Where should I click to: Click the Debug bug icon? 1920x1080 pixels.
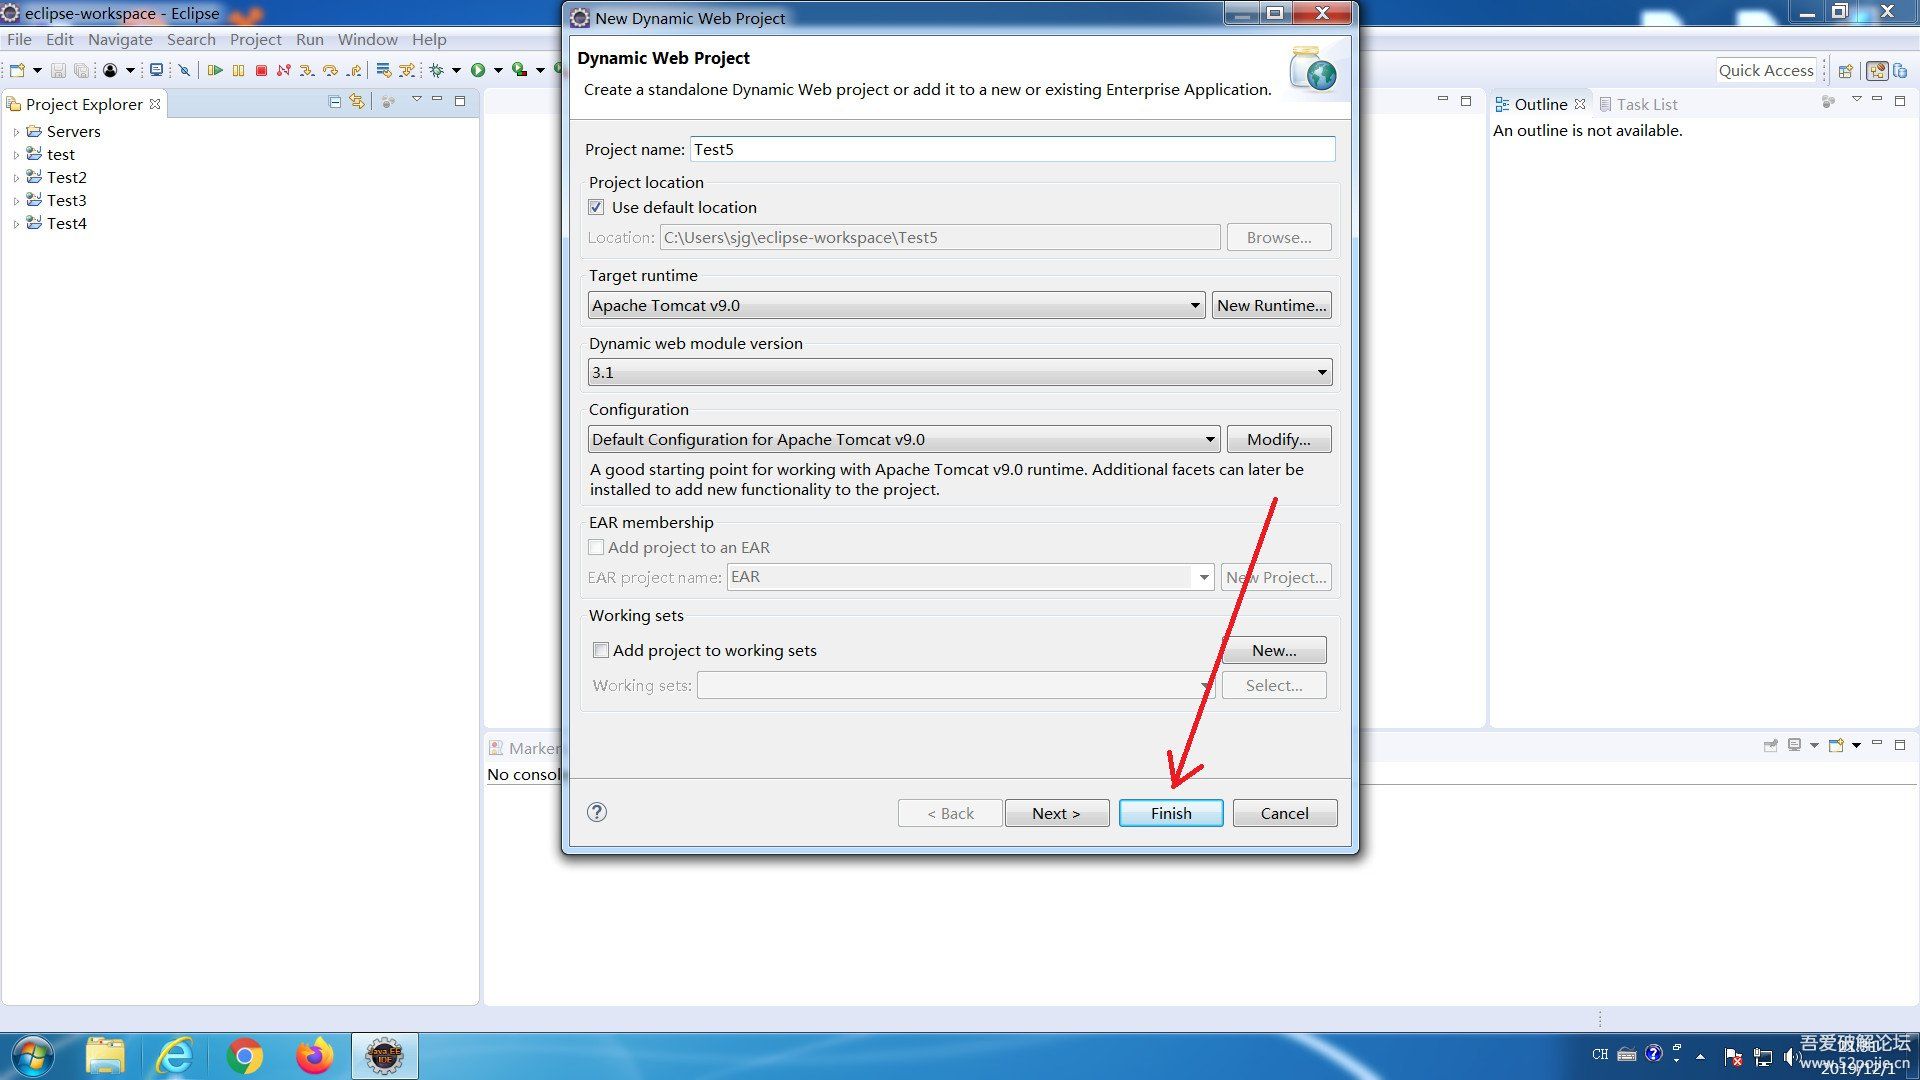click(x=437, y=70)
